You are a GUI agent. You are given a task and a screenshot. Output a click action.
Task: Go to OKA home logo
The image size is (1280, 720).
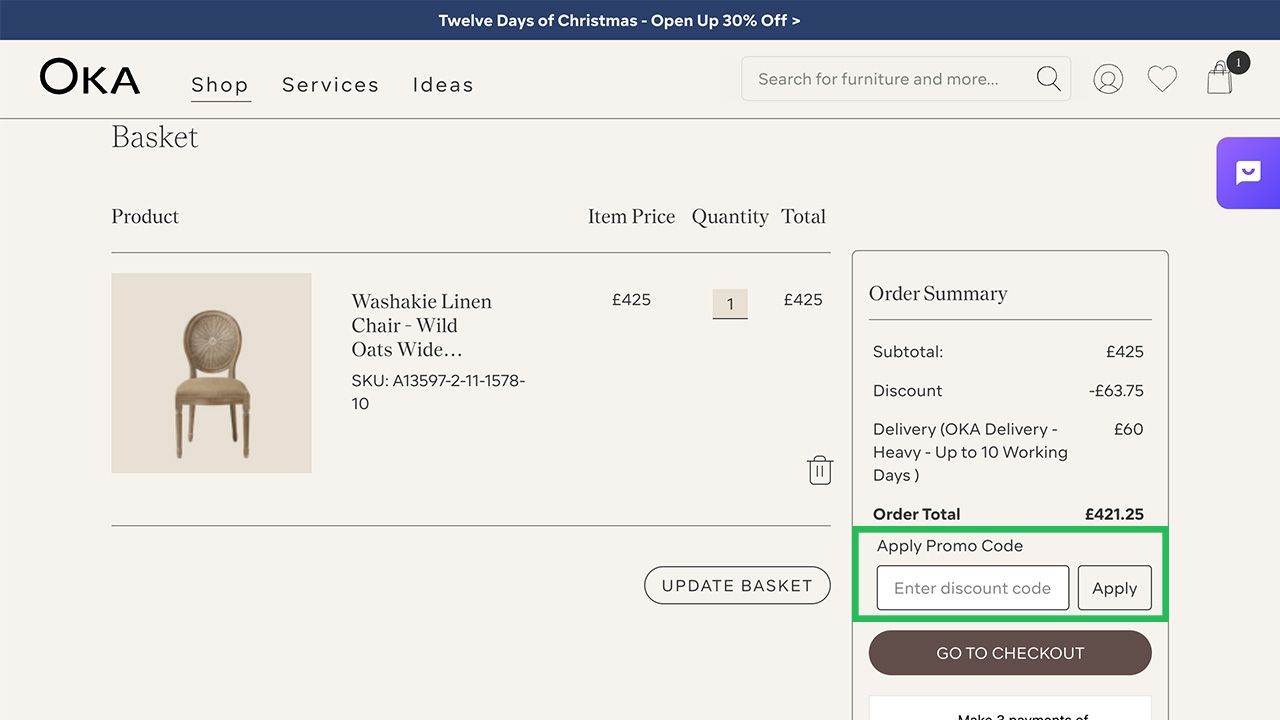90,78
